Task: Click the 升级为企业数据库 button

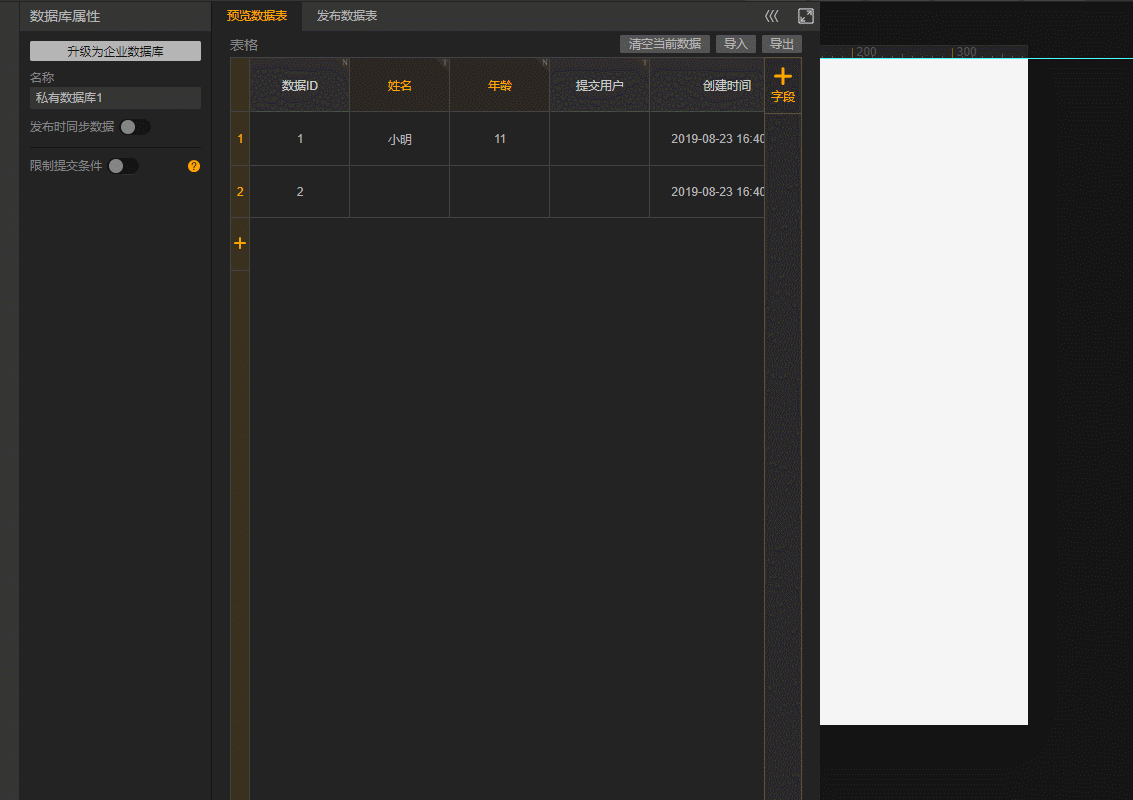Action: [115, 51]
